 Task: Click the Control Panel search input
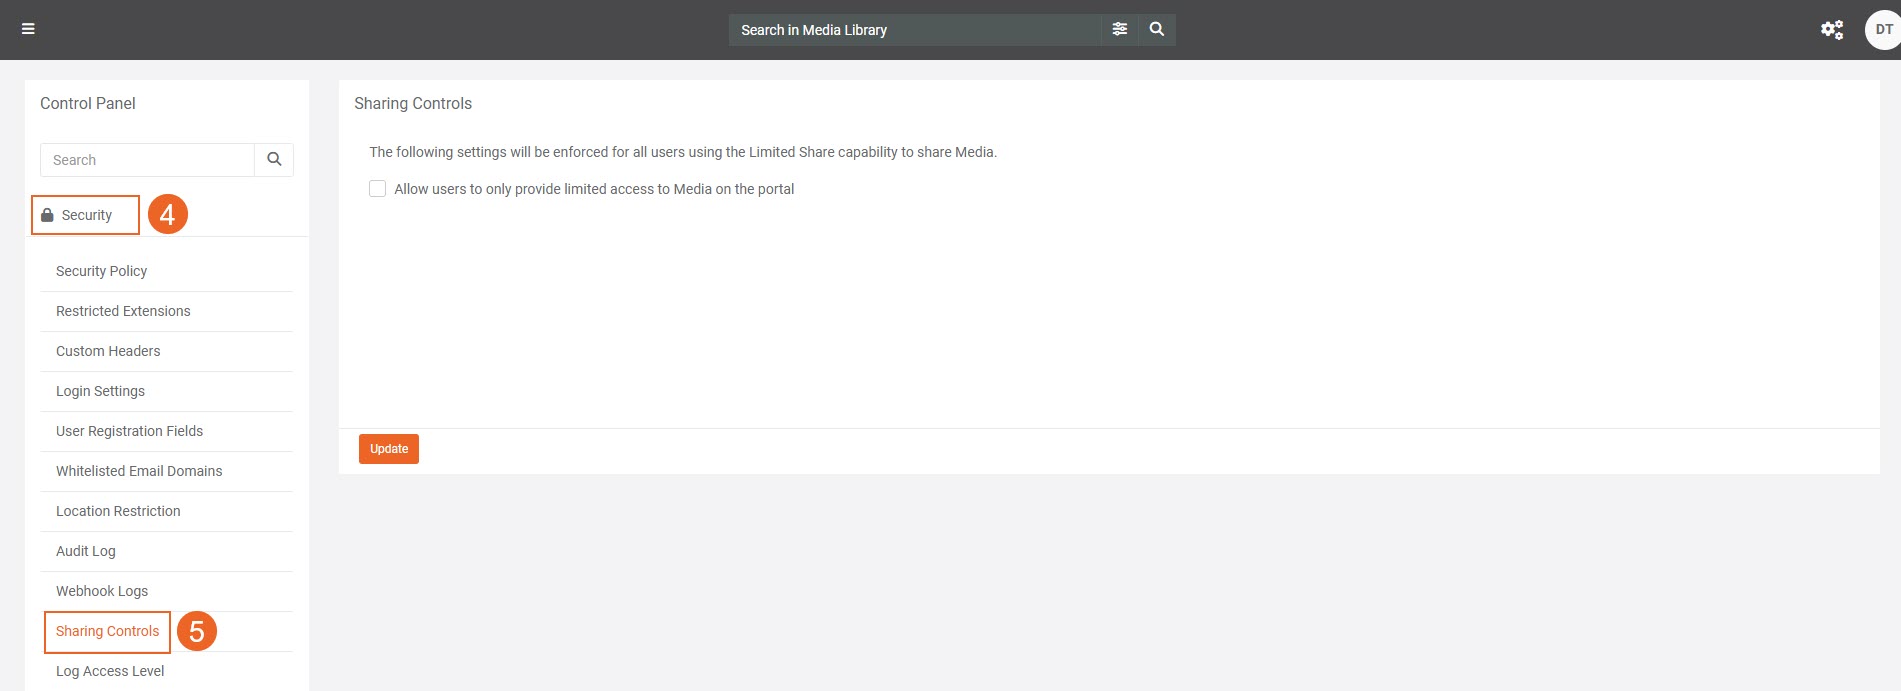click(147, 160)
